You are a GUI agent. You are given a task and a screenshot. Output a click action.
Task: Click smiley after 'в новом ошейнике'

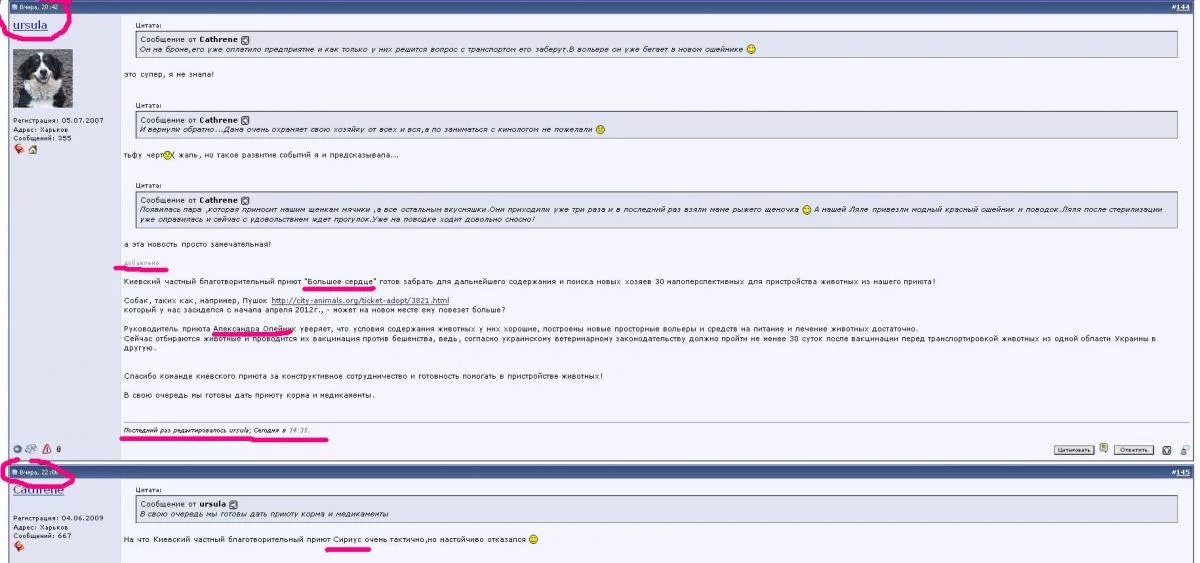click(x=751, y=49)
